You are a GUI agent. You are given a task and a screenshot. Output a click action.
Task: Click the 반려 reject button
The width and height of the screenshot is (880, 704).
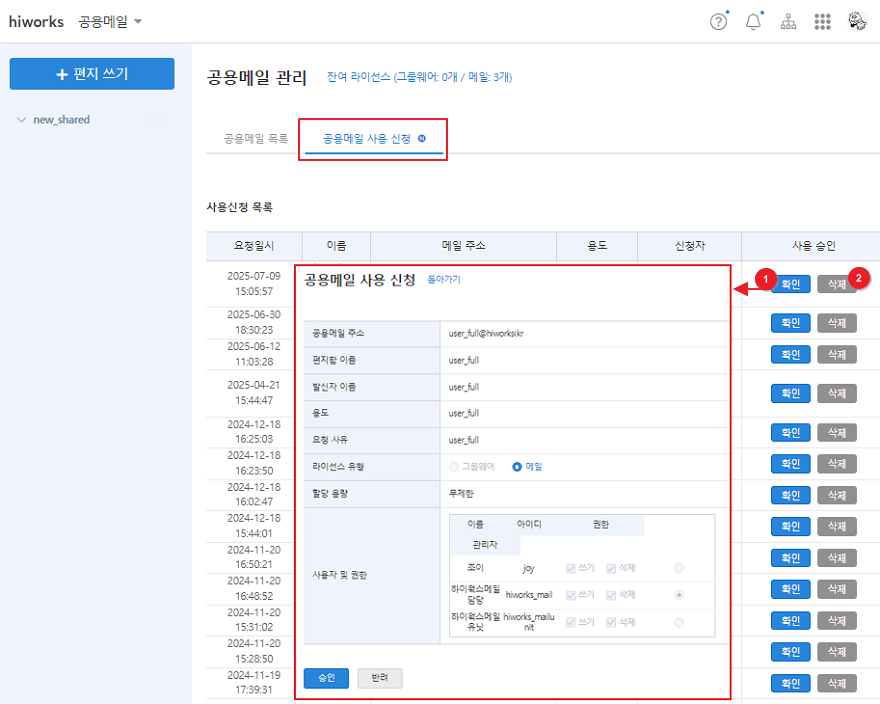pyautogui.click(x=379, y=678)
